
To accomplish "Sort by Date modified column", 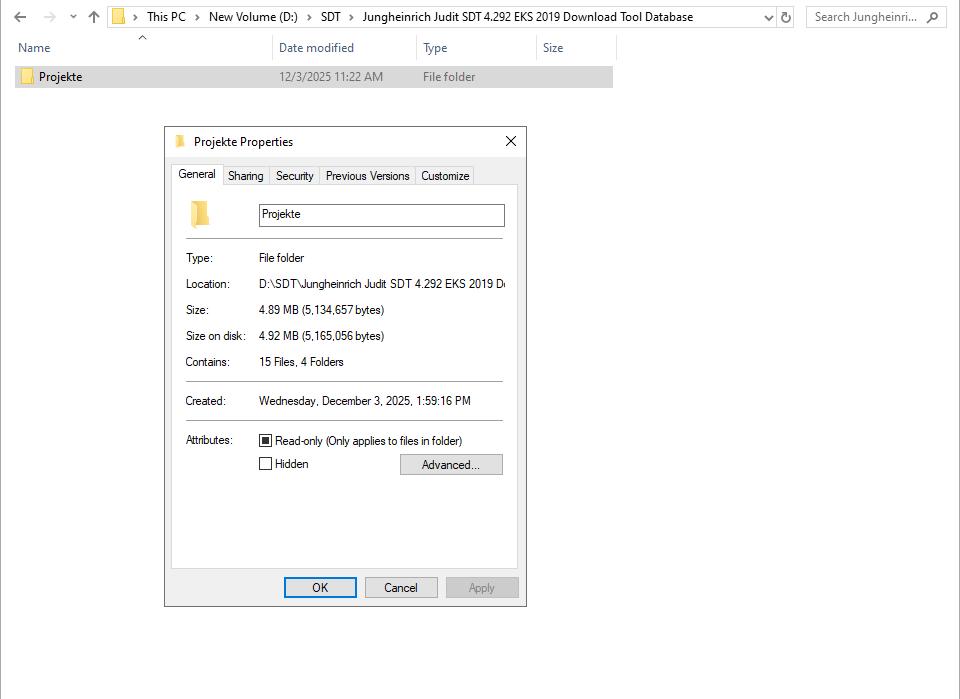I will click(x=316, y=48).
